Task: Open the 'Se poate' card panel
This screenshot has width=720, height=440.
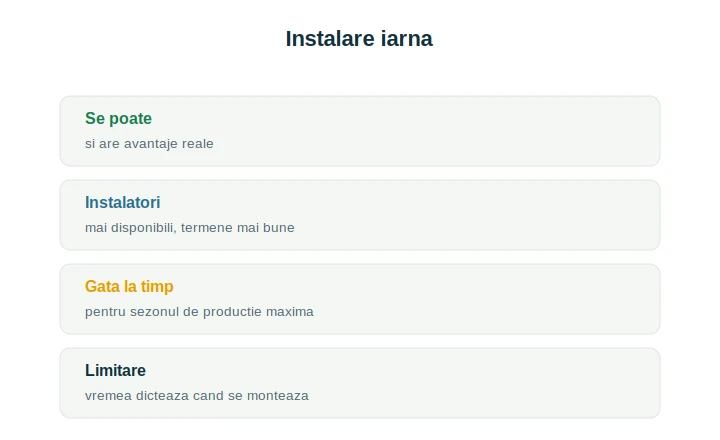Action: pos(360,131)
